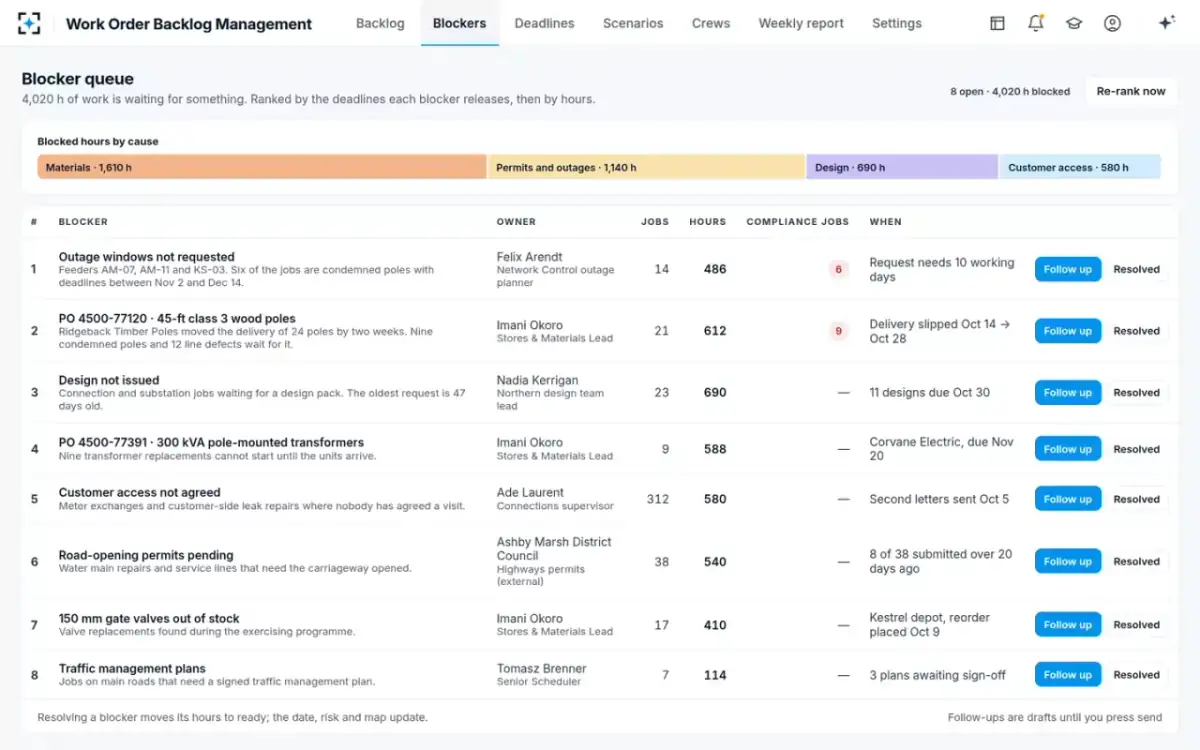1200x750 pixels.
Task: Click the 690 hours value
Action: point(715,393)
